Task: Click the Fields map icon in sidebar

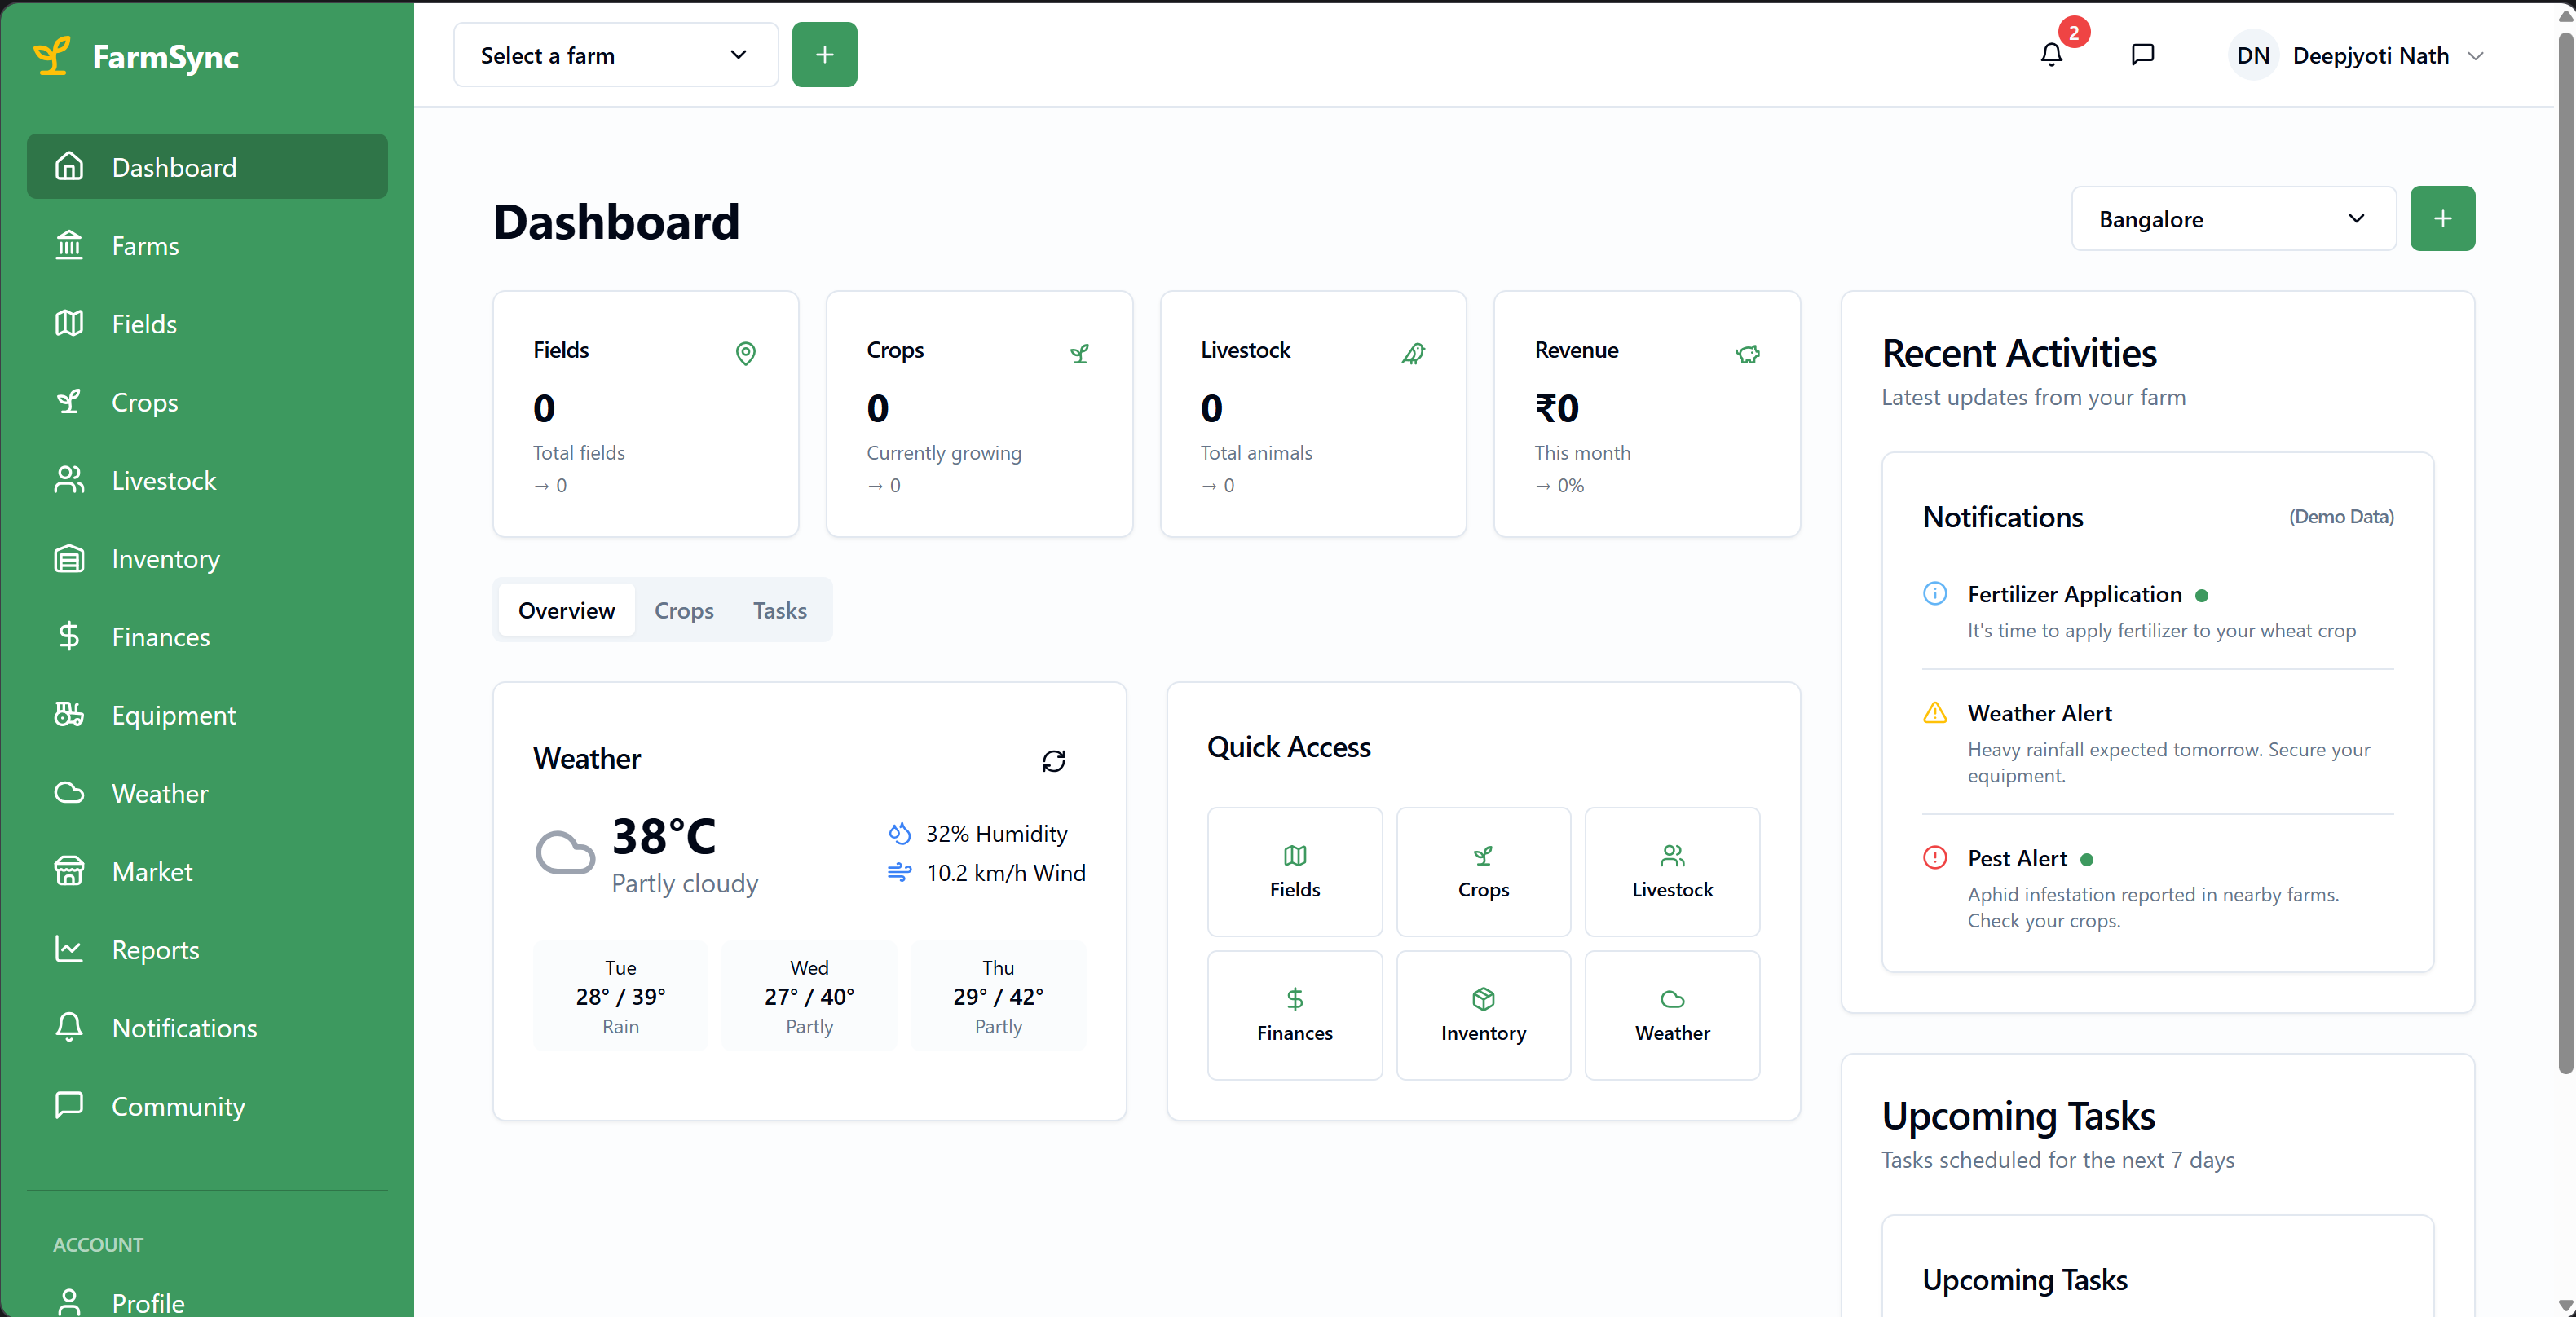Action: (x=69, y=322)
